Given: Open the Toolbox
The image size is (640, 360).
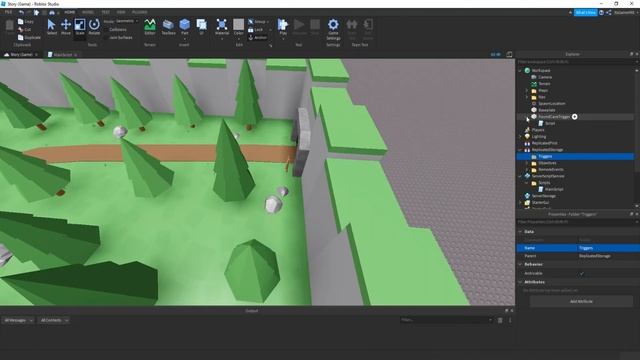Looking at the screenshot, I should pos(168,27).
